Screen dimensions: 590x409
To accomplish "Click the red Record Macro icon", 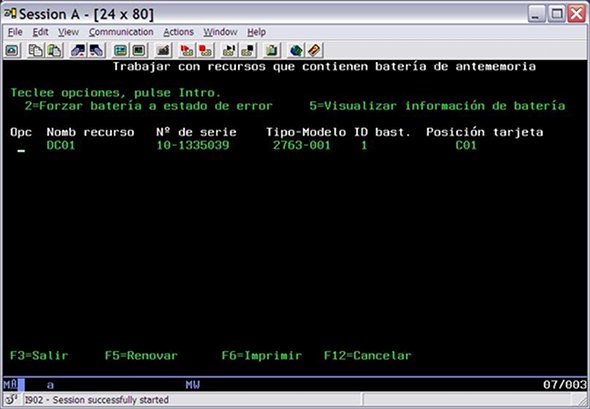I will click(x=187, y=50).
